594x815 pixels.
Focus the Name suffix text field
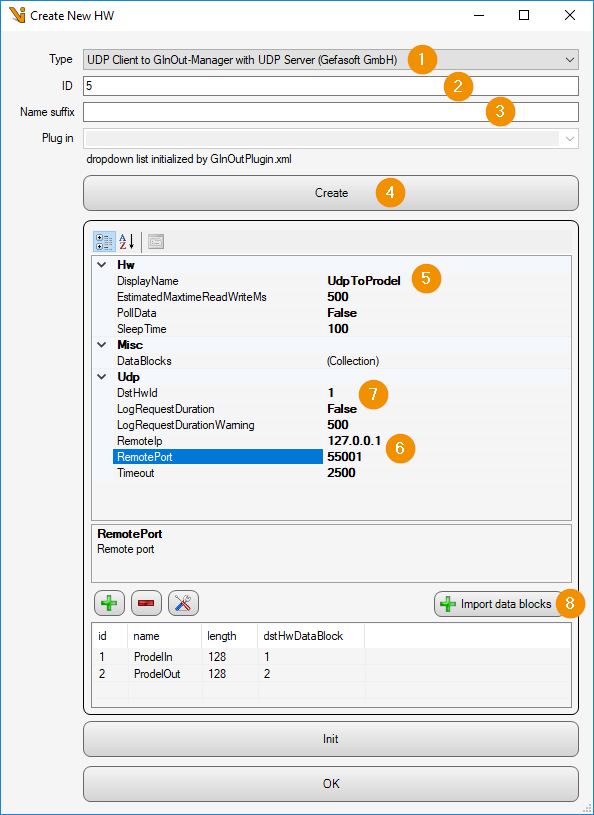331,112
